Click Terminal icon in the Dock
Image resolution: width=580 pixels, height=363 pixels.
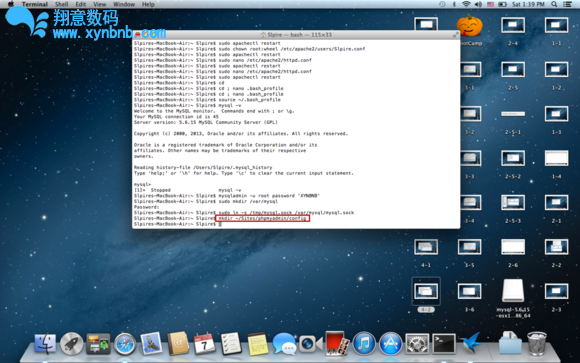(x=444, y=343)
